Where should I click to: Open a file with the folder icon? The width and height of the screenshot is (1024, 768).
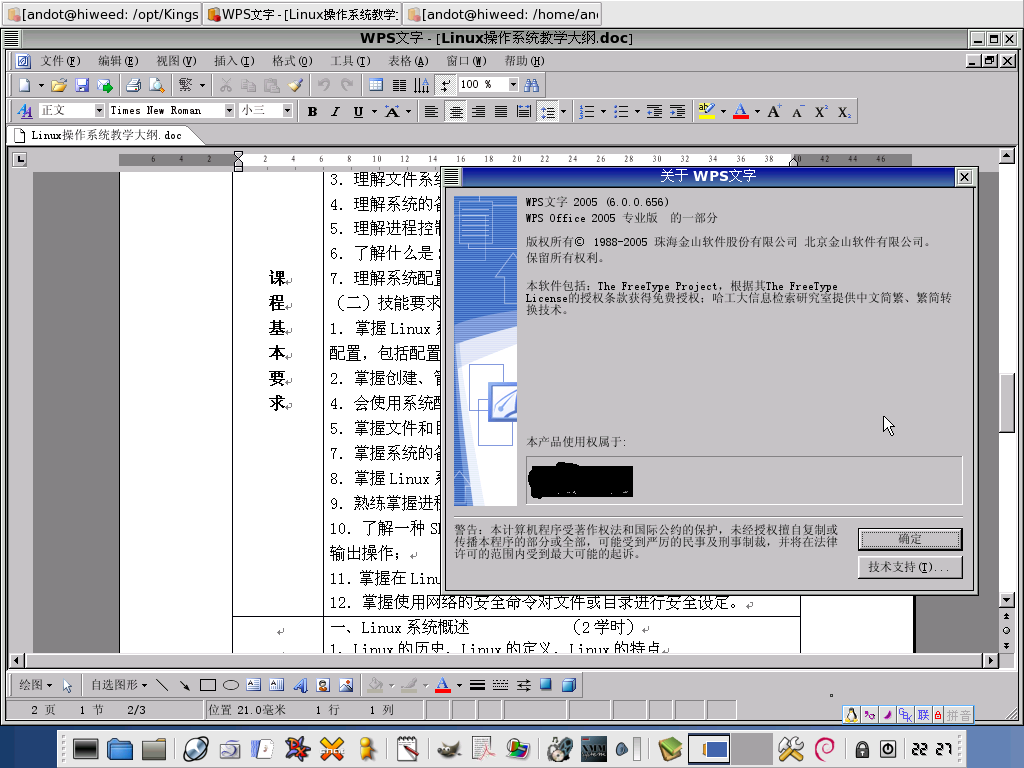(x=59, y=85)
